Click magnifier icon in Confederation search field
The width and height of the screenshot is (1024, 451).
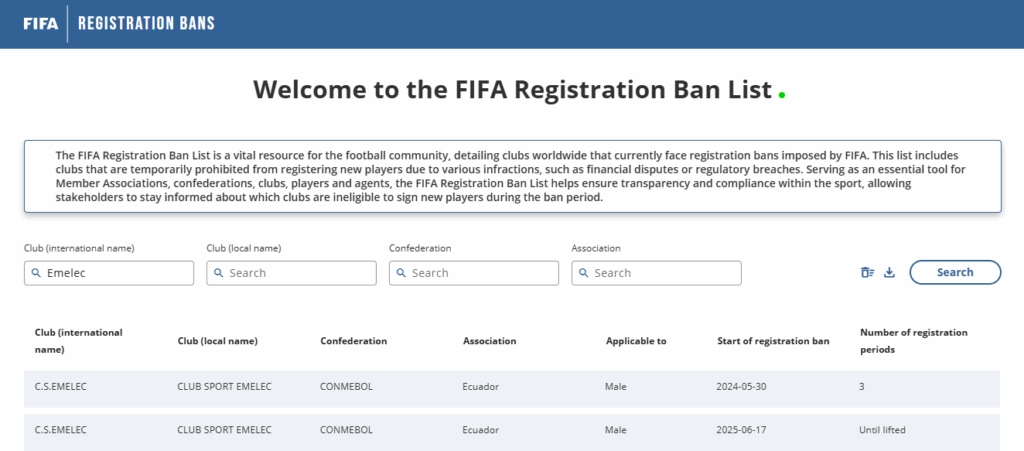(401, 273)
